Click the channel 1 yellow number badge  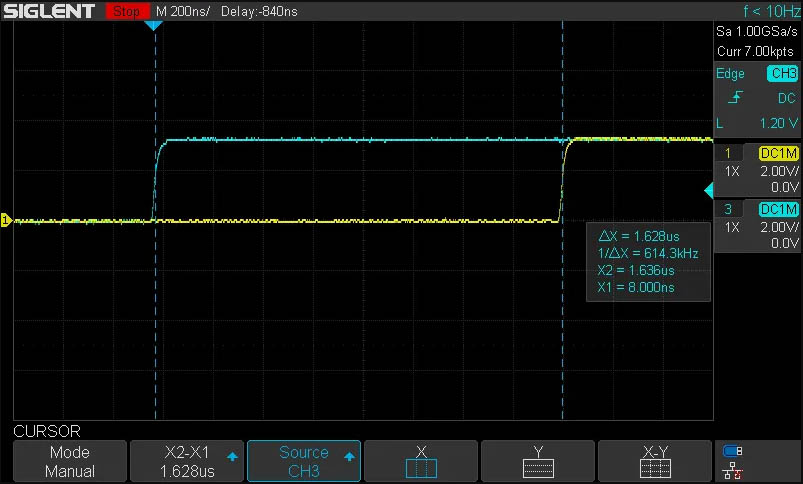(x=728, y=153)
